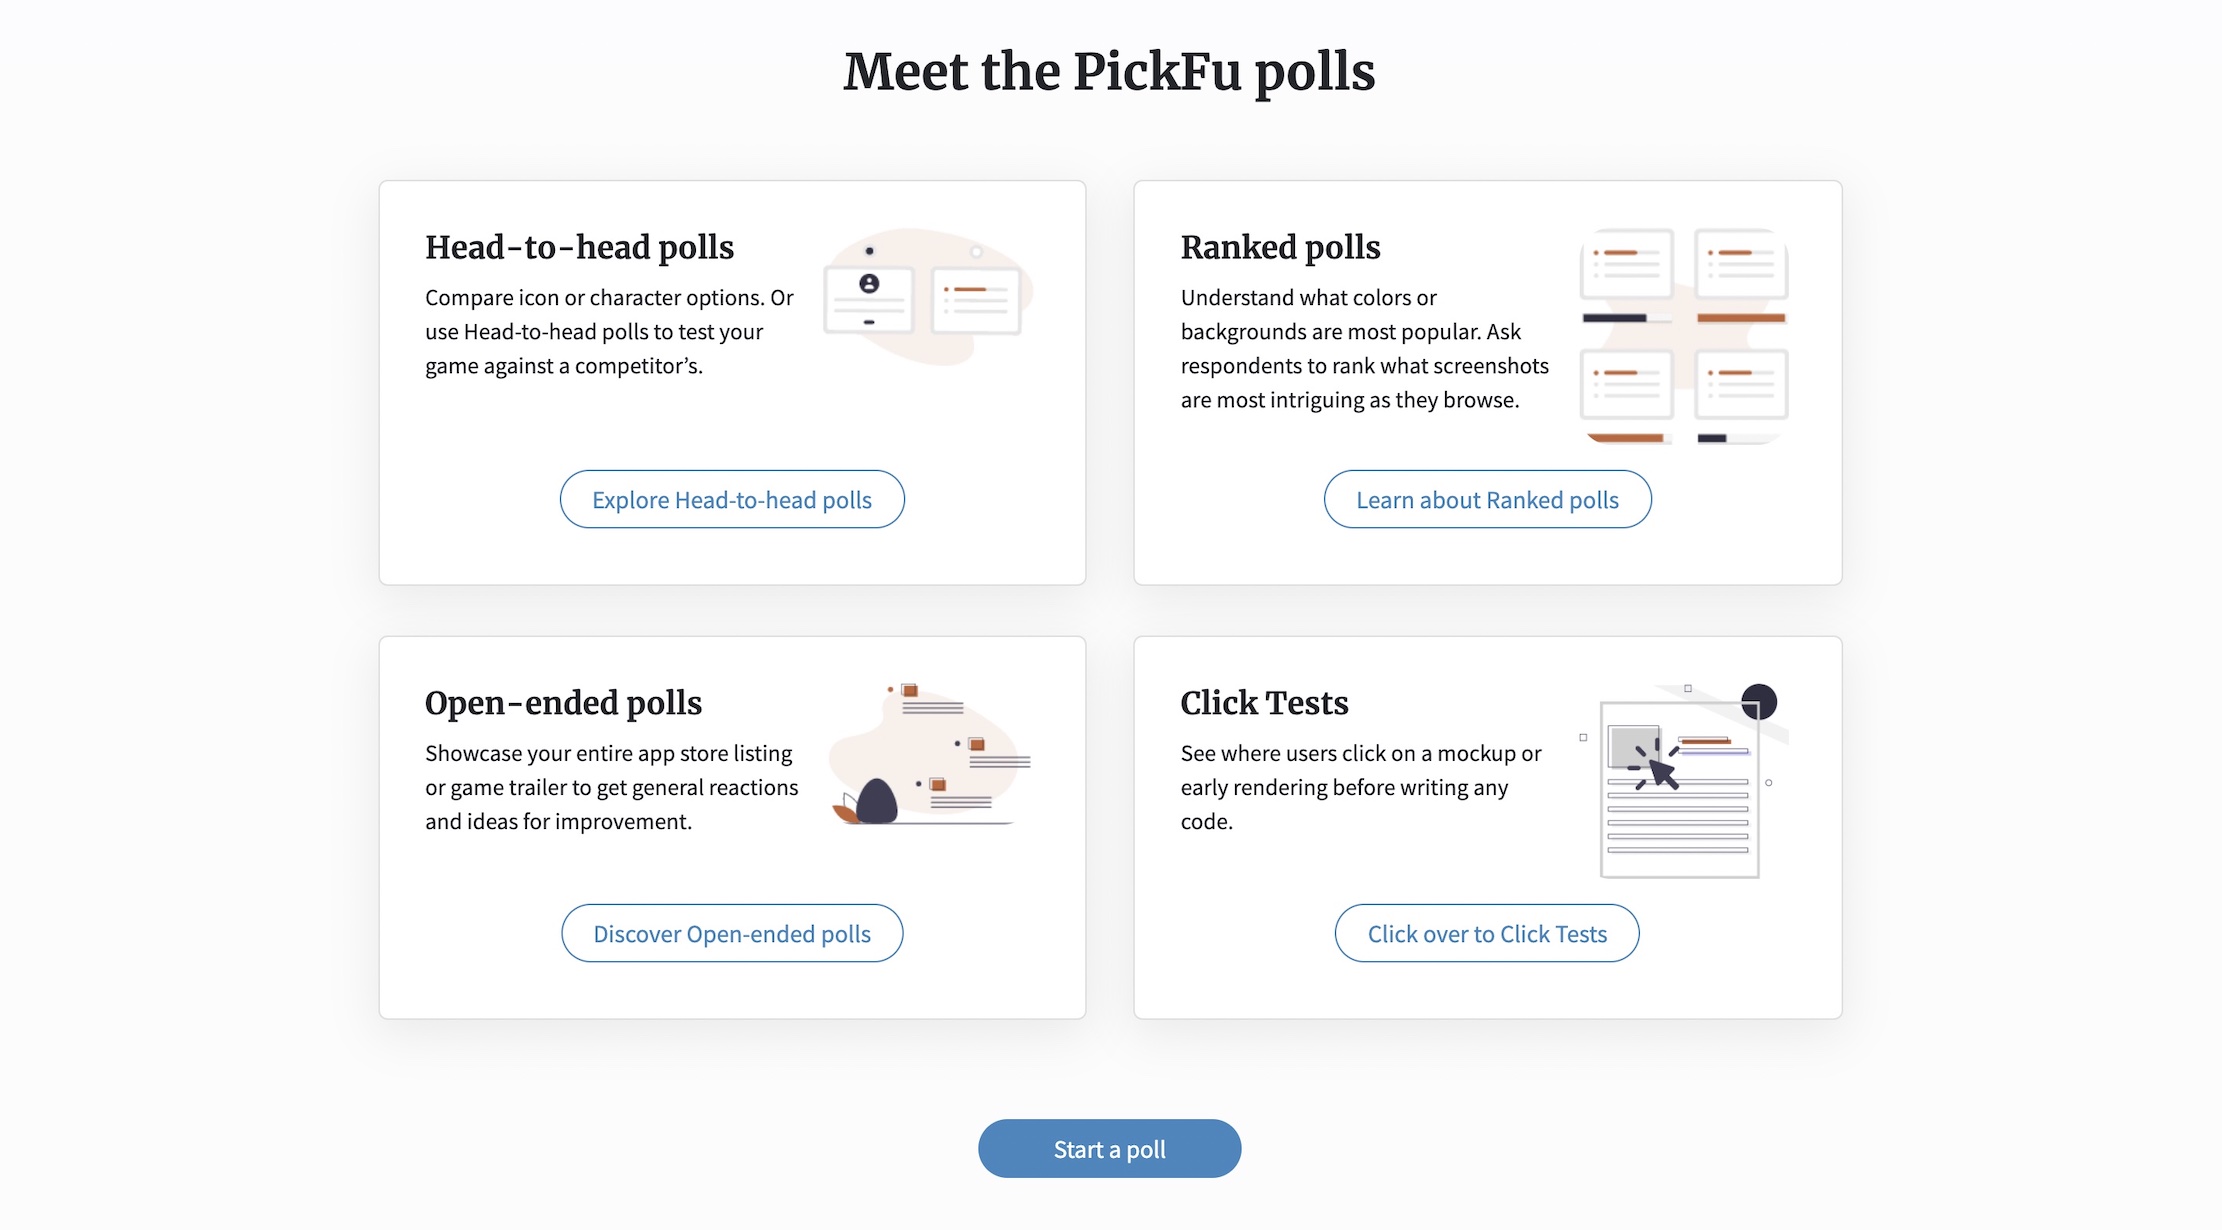Click the dark circle in Click Tests illustration

click(x=1759, y=701)
